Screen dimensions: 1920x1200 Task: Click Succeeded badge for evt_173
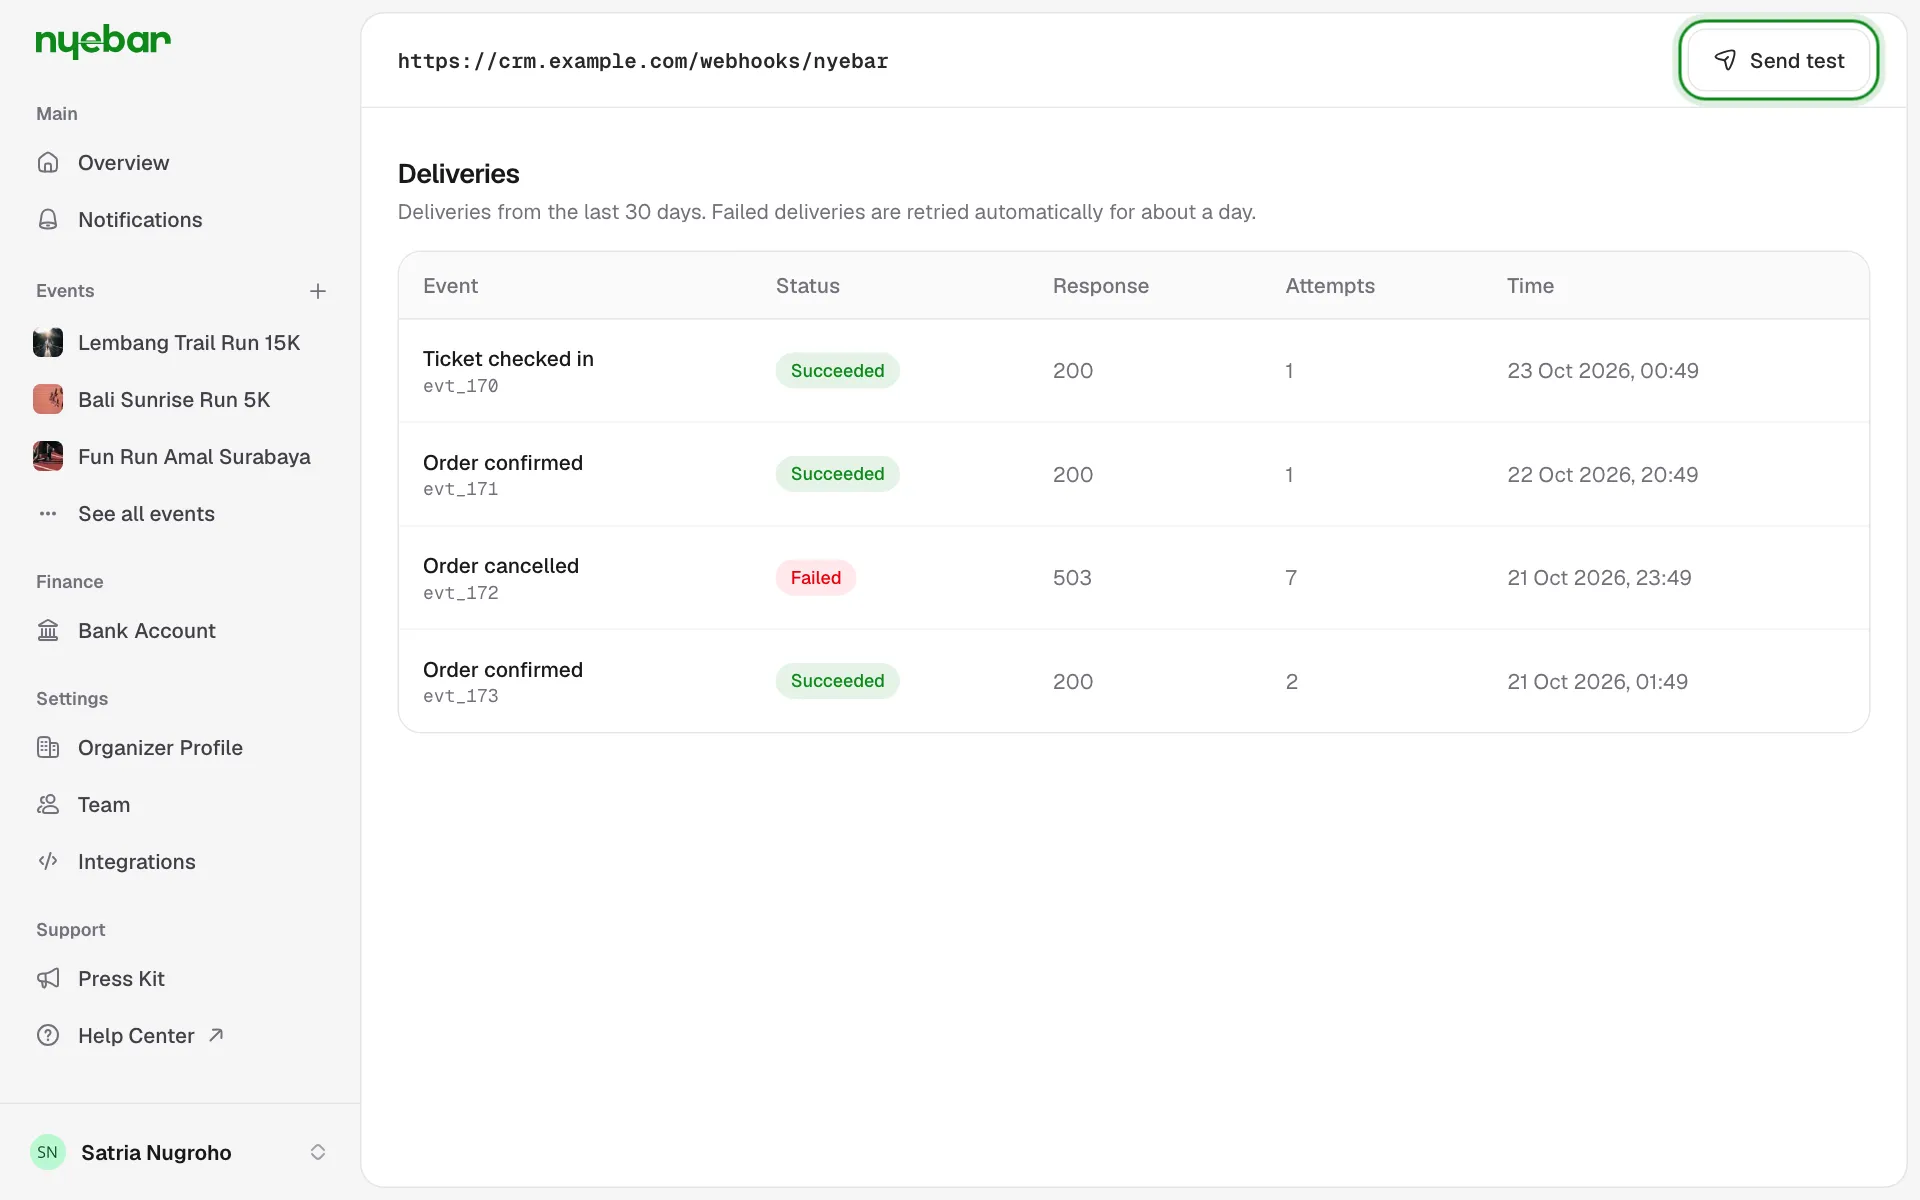click(838, 681)
